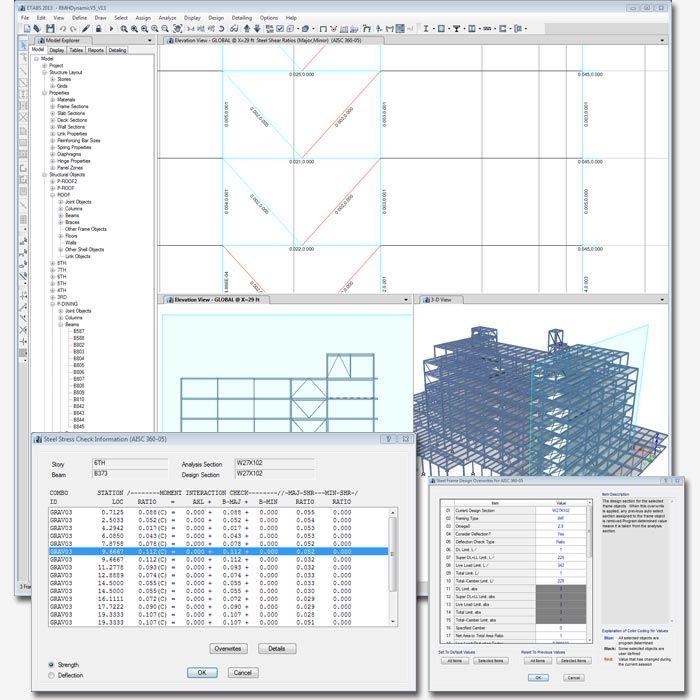
Task: Click the Model Explorer panel icon
Action: [x=40, y=40]
